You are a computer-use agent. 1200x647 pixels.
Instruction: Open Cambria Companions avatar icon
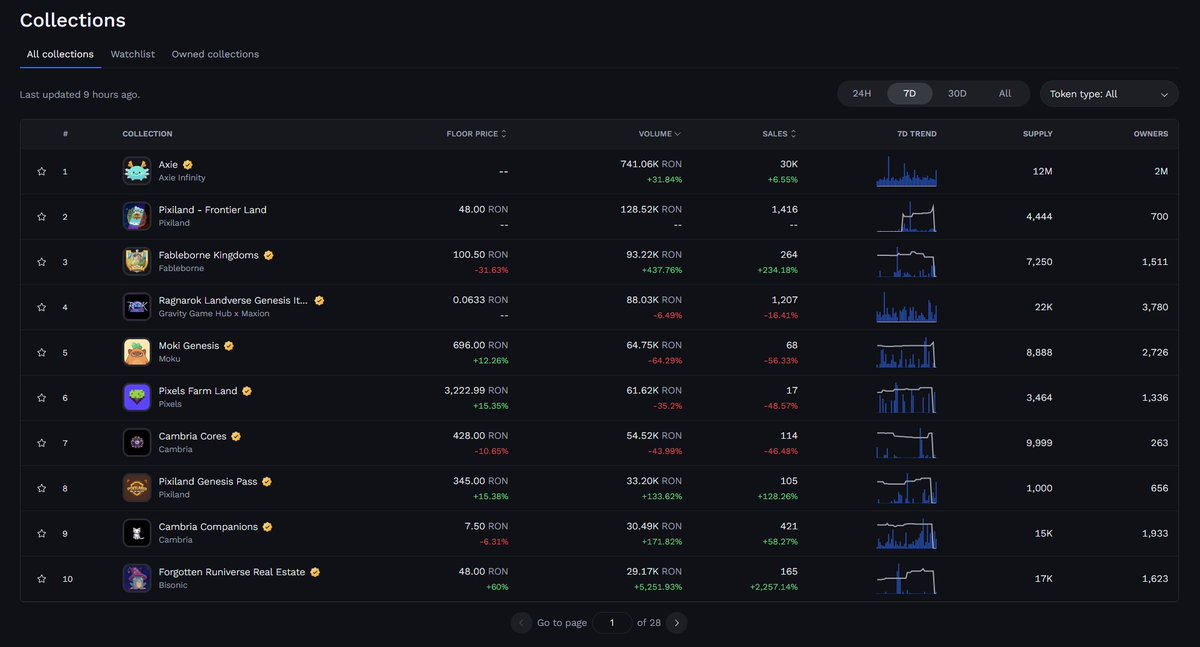point(137,533)
